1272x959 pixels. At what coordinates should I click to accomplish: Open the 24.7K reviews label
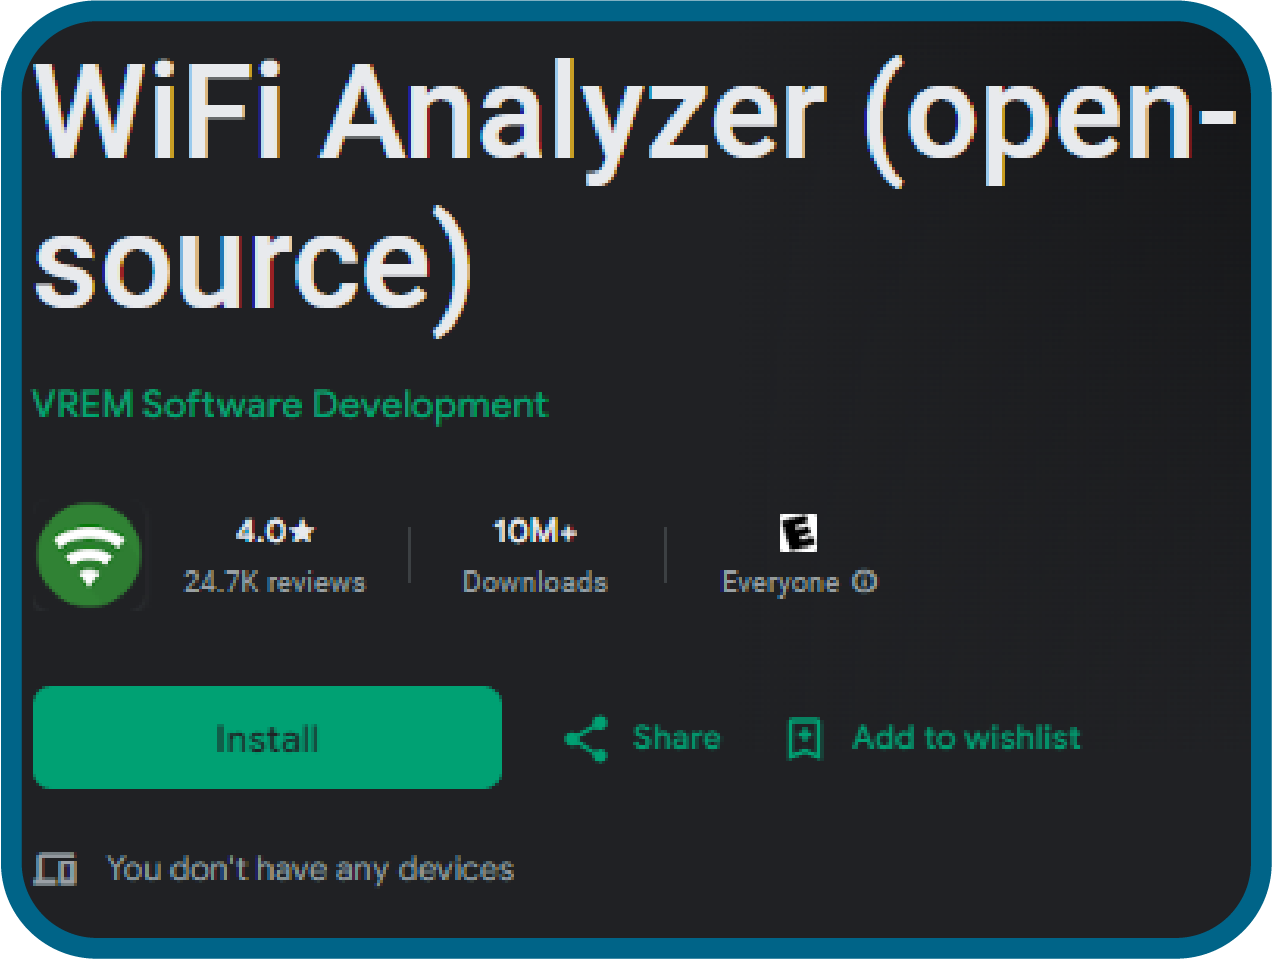click(275, 582)
